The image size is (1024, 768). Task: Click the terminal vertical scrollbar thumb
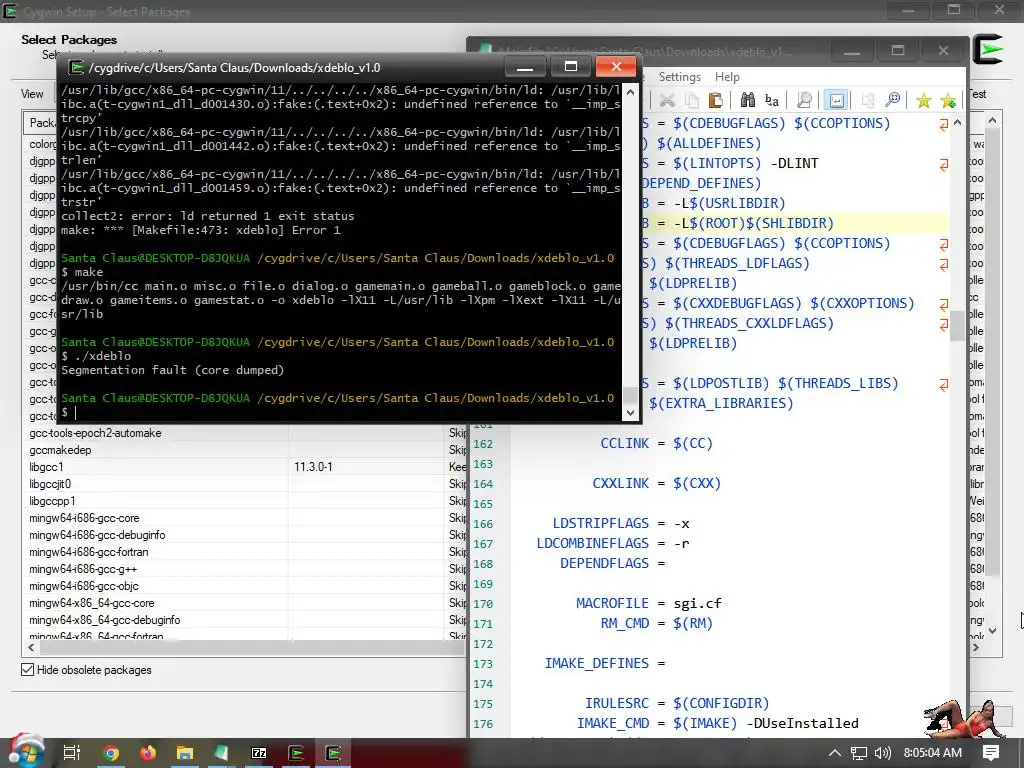tap(630, 395)
